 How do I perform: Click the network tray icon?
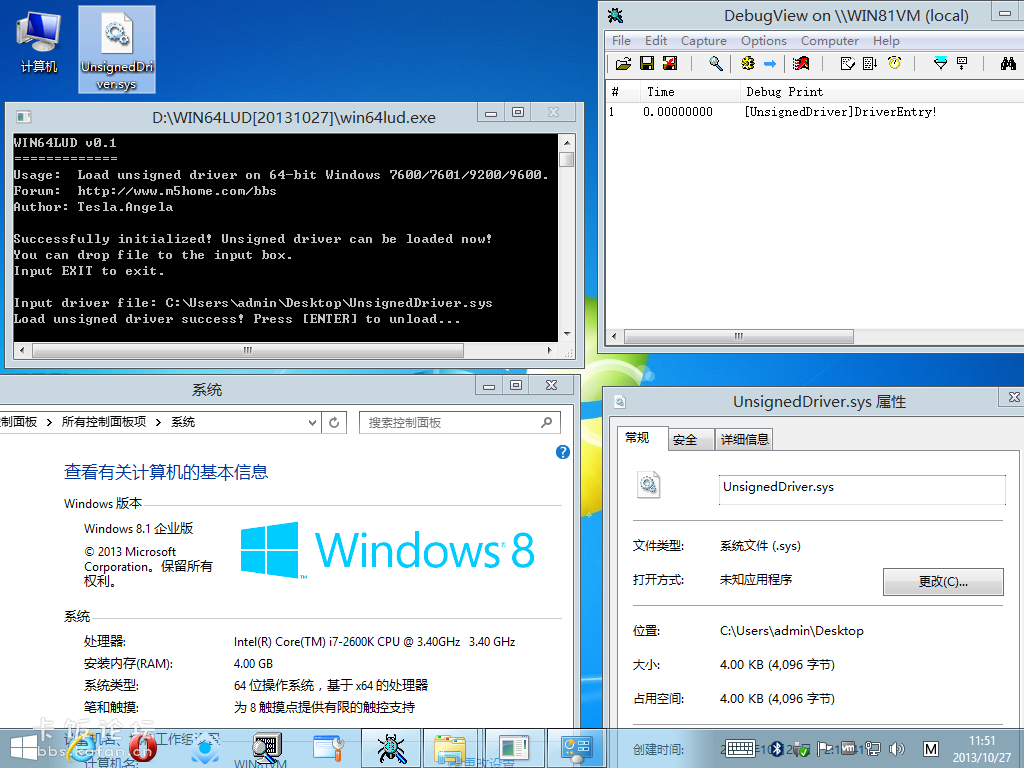(x=872, y=748)
